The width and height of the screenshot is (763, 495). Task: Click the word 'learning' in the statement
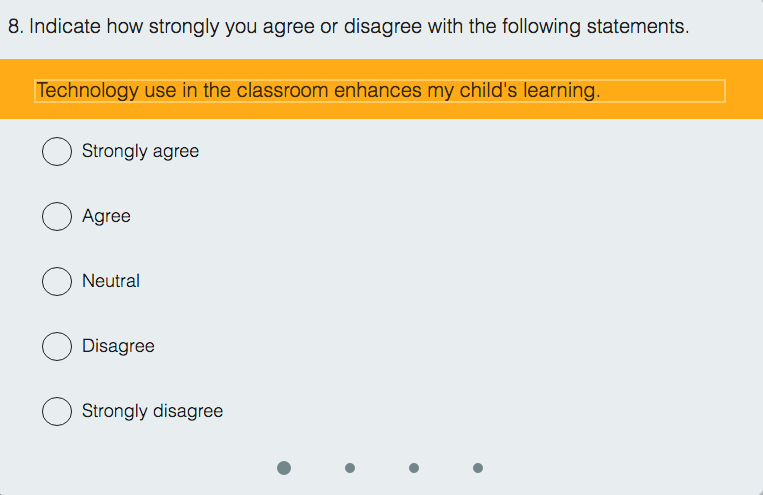(562, 91)
